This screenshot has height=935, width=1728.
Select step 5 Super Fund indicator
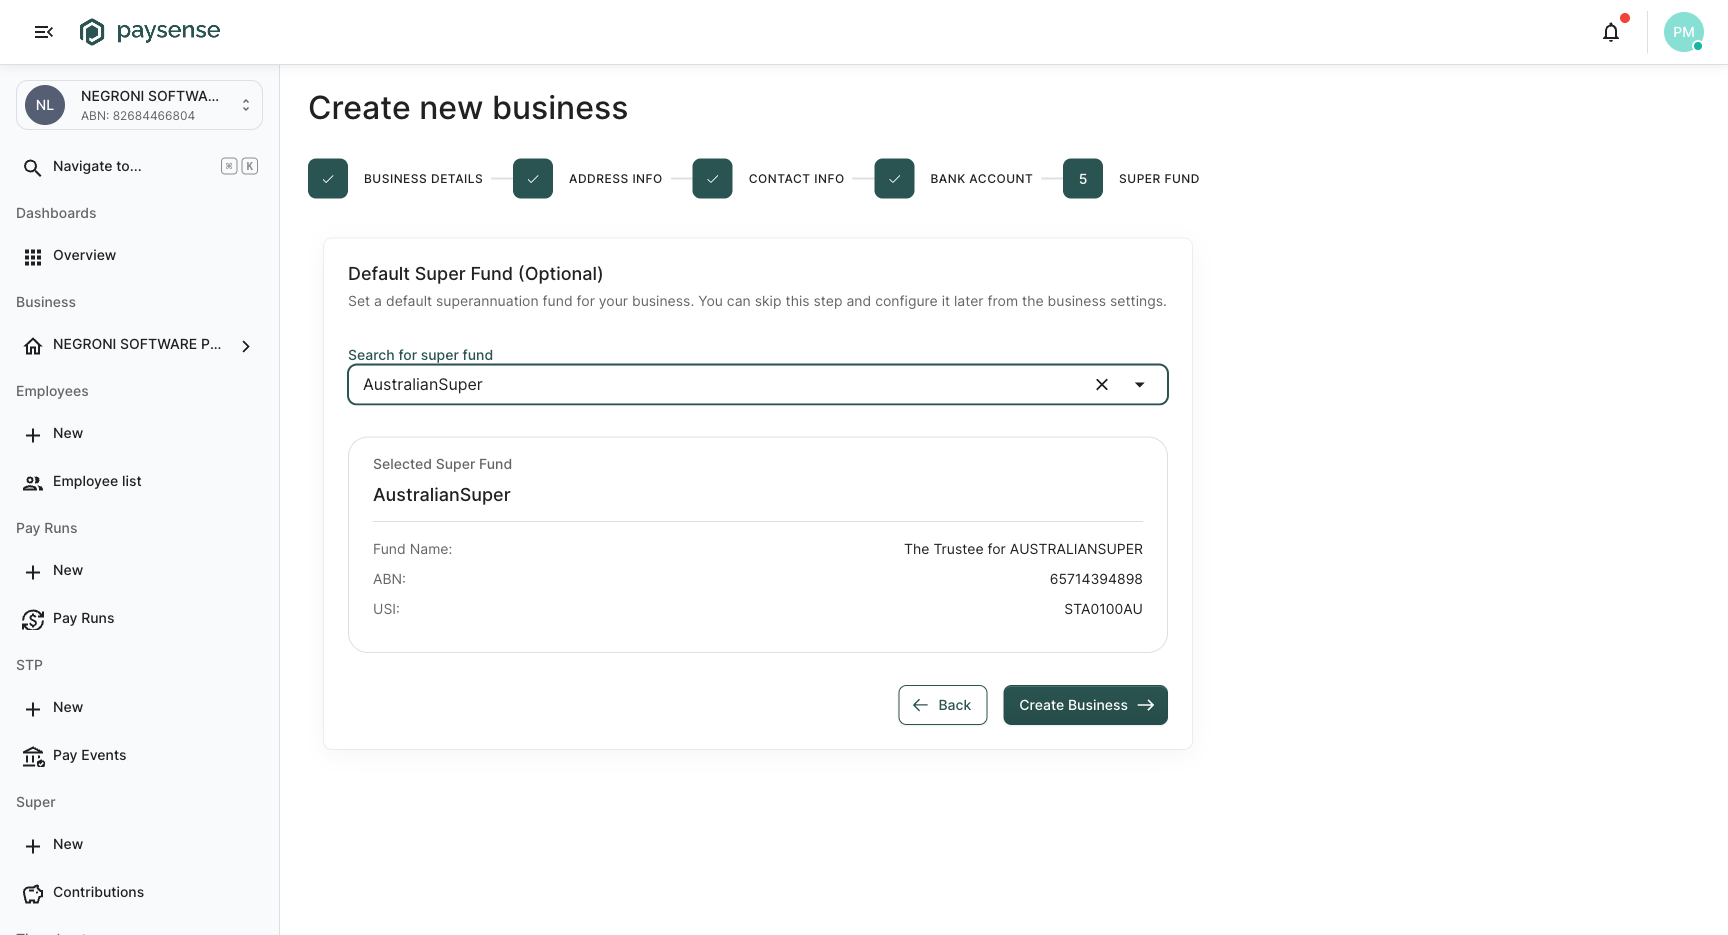tap(1083, 179)
